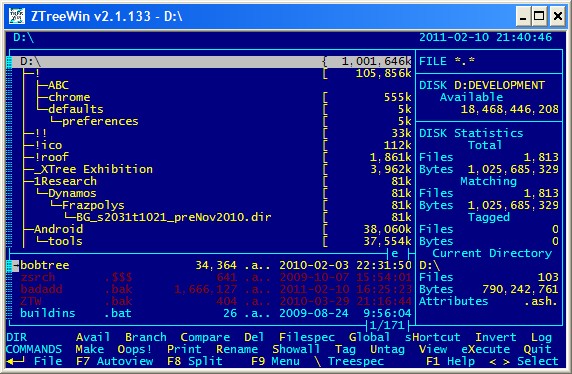Select the Frazpolys folder

coord(93,205)
